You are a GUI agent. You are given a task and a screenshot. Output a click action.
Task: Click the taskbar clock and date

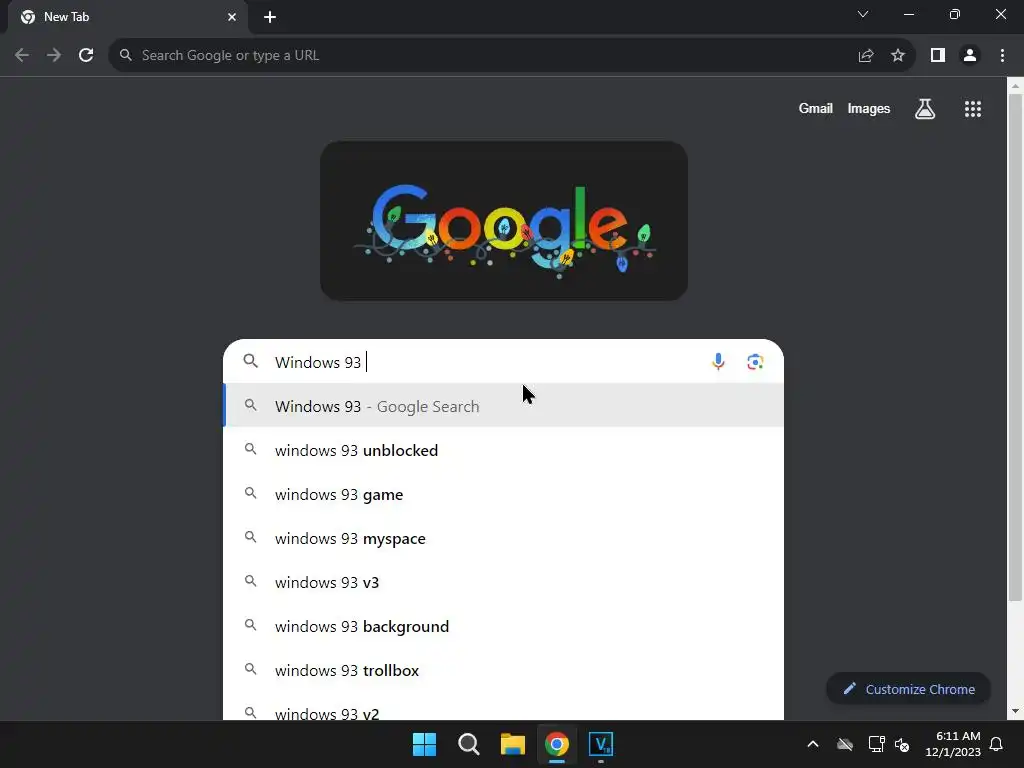click(x=953, y=744)
